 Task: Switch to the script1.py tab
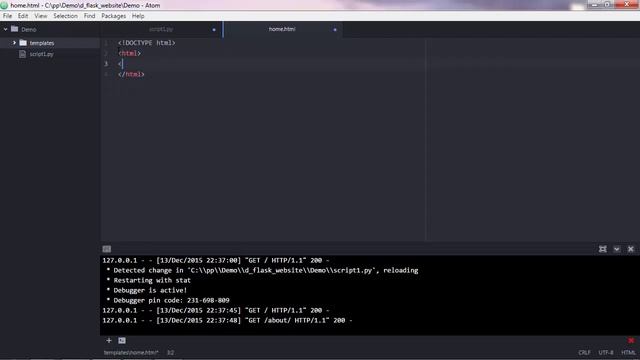[161, 29]
